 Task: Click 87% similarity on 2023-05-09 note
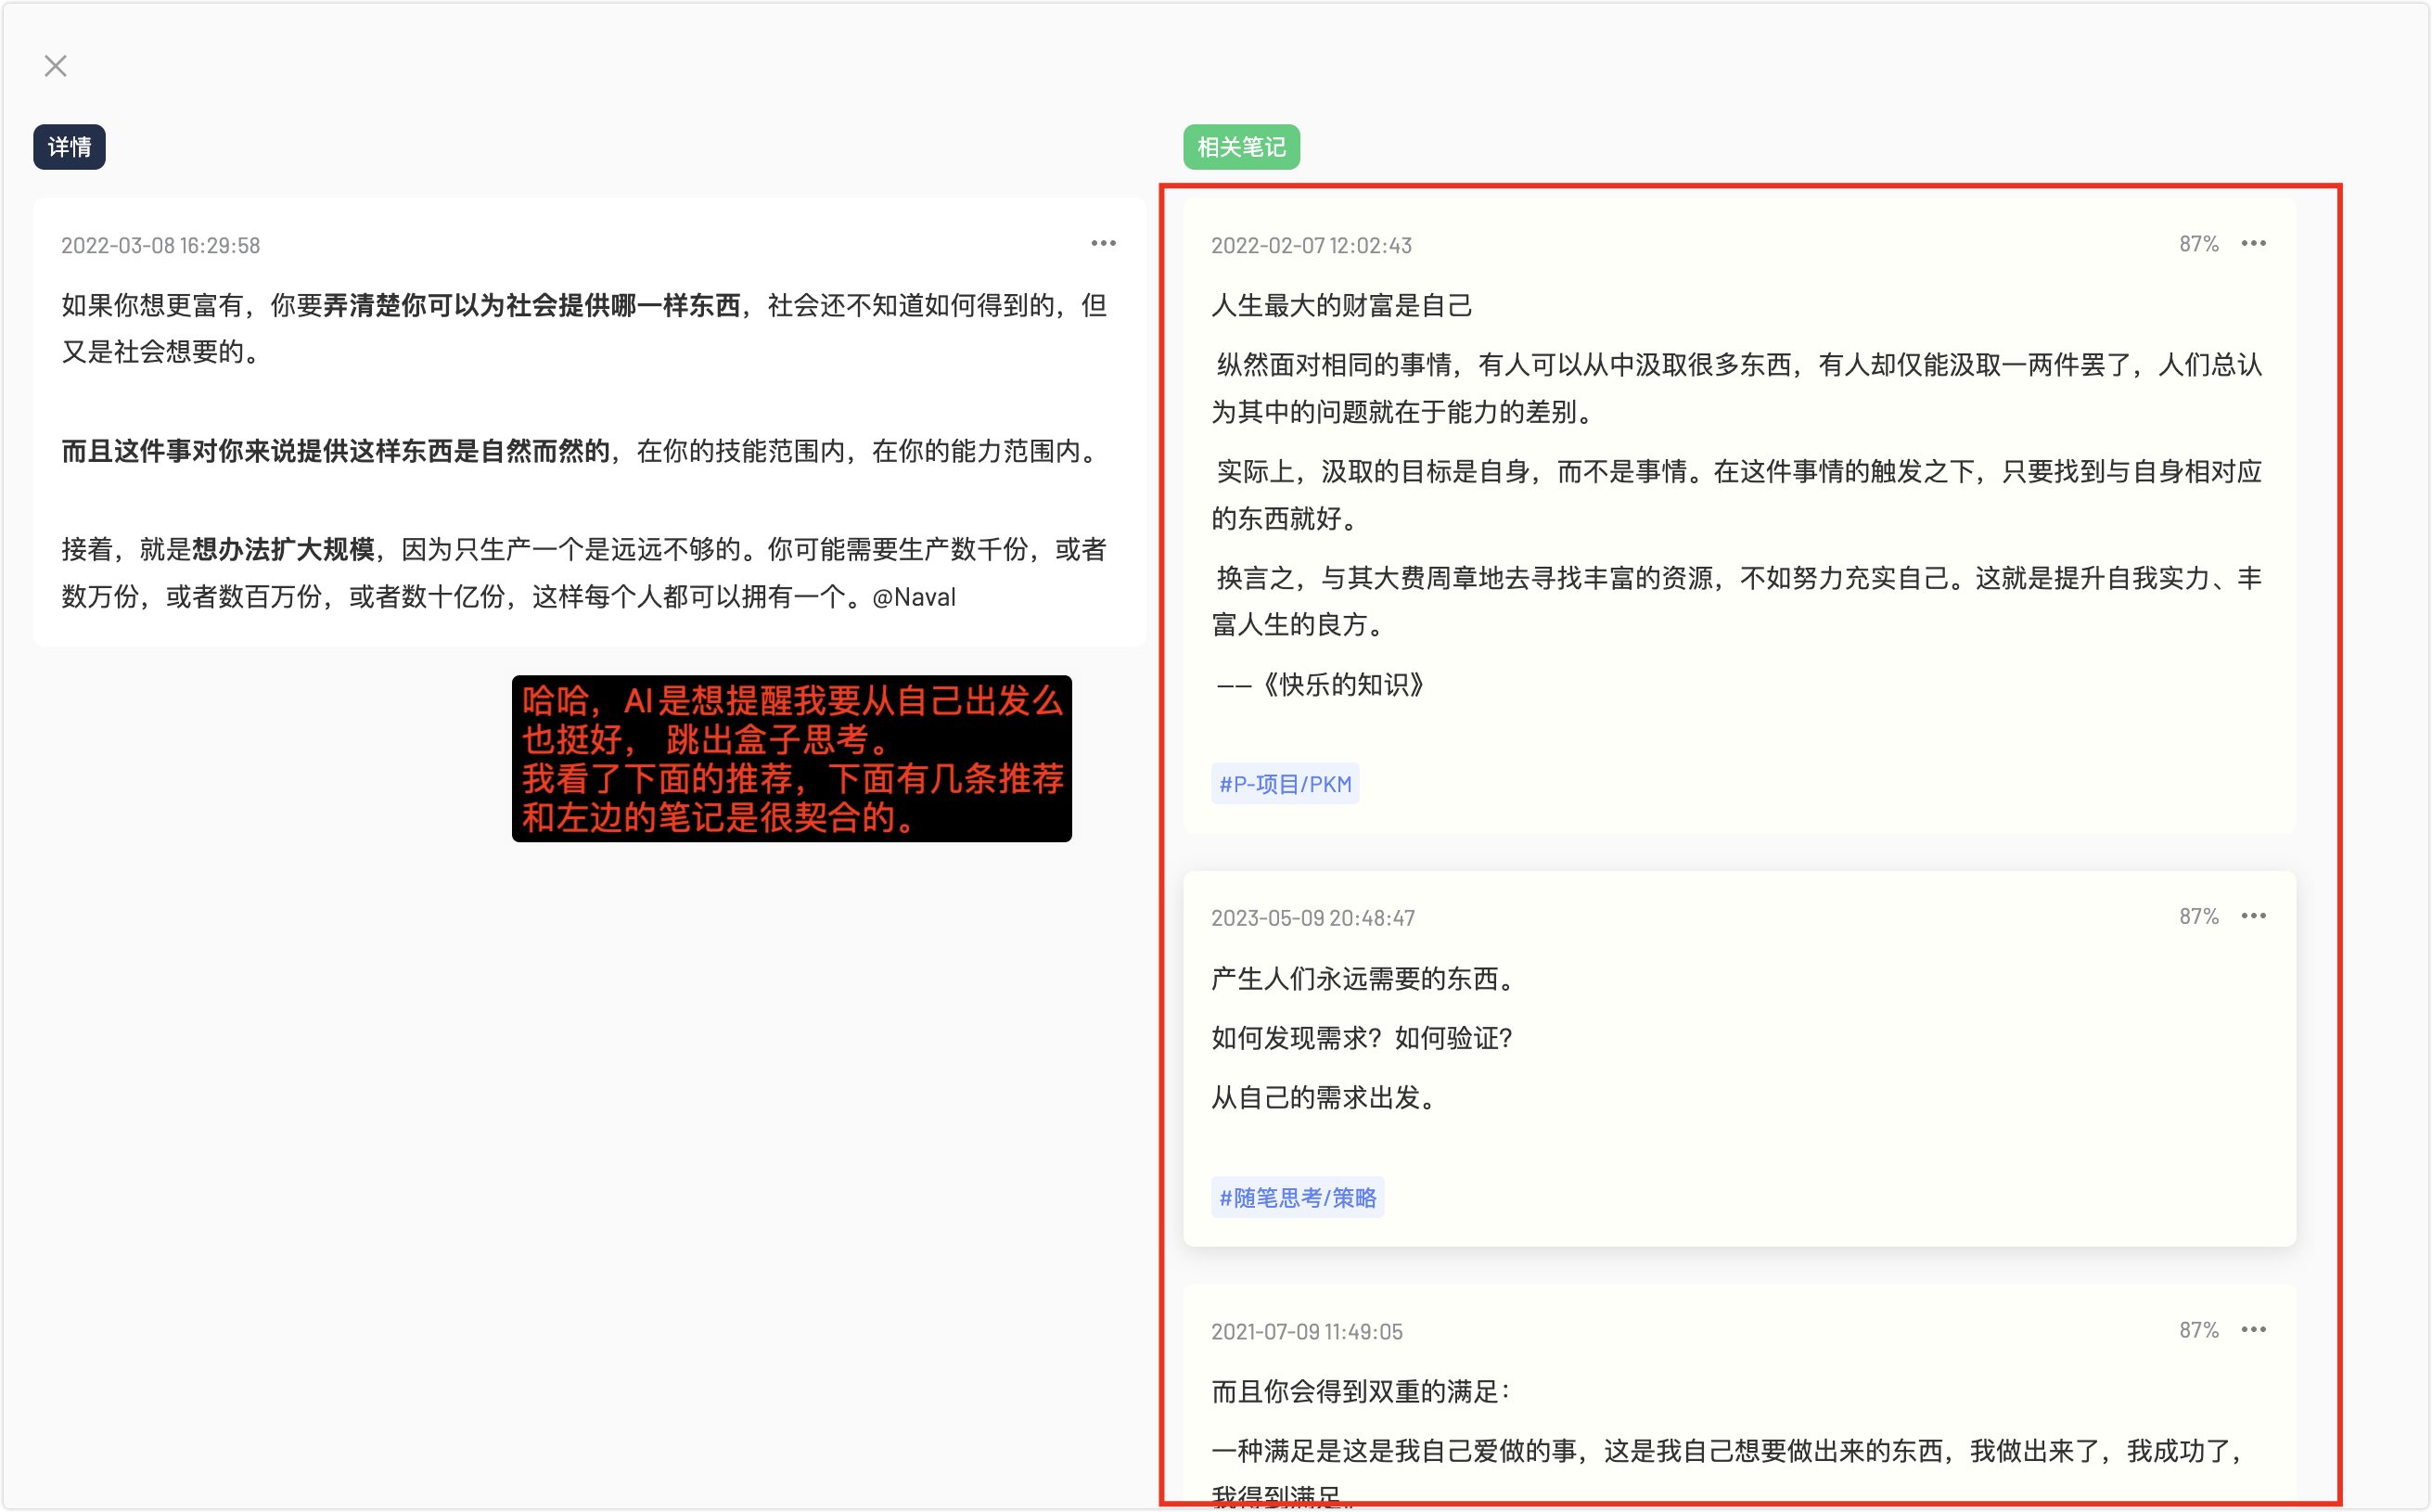point(2198,916)
